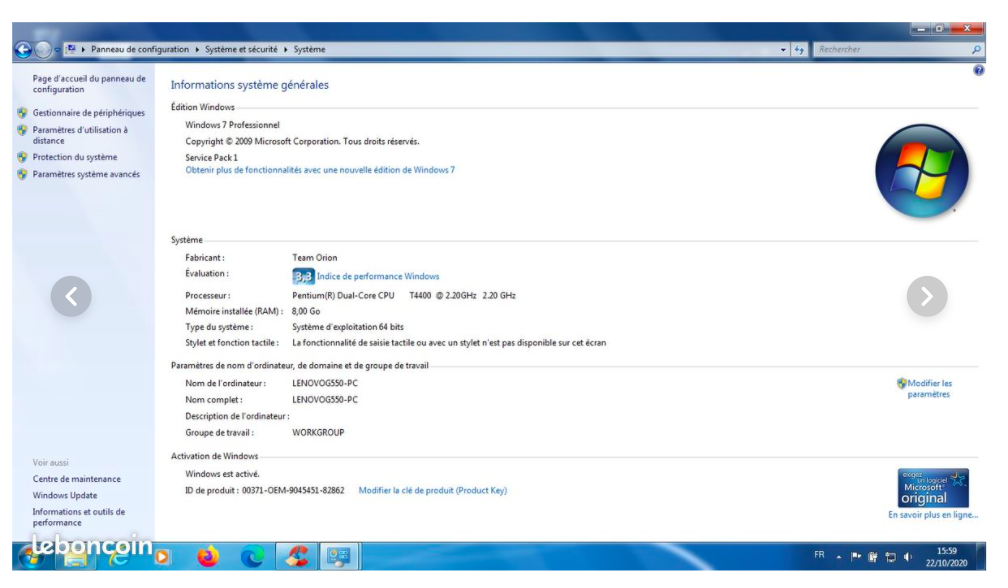Select the WORKGROUP value
1008x588 pixels.
(318, 433)
